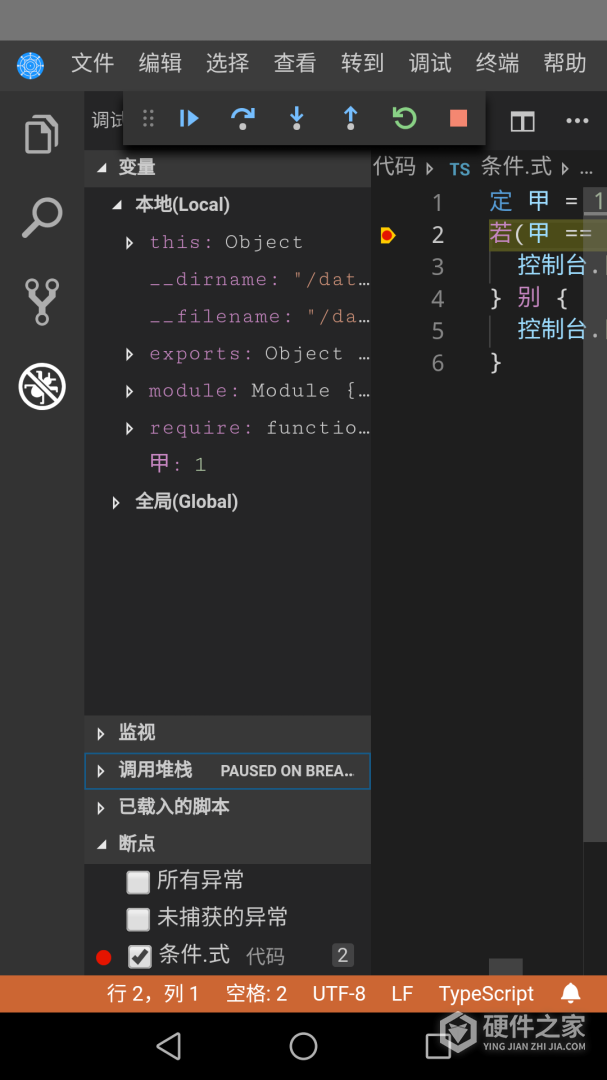Expand the 监视 watch section
The width and height of the screenshot is (607, 1080).
pyautogui.click(x=101, y=733)
